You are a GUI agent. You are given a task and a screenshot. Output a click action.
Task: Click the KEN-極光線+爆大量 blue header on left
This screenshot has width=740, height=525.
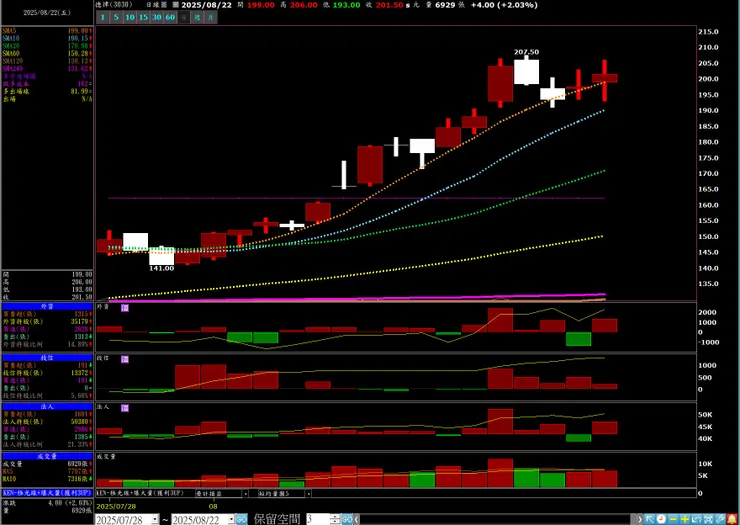[x=47, y=492]
